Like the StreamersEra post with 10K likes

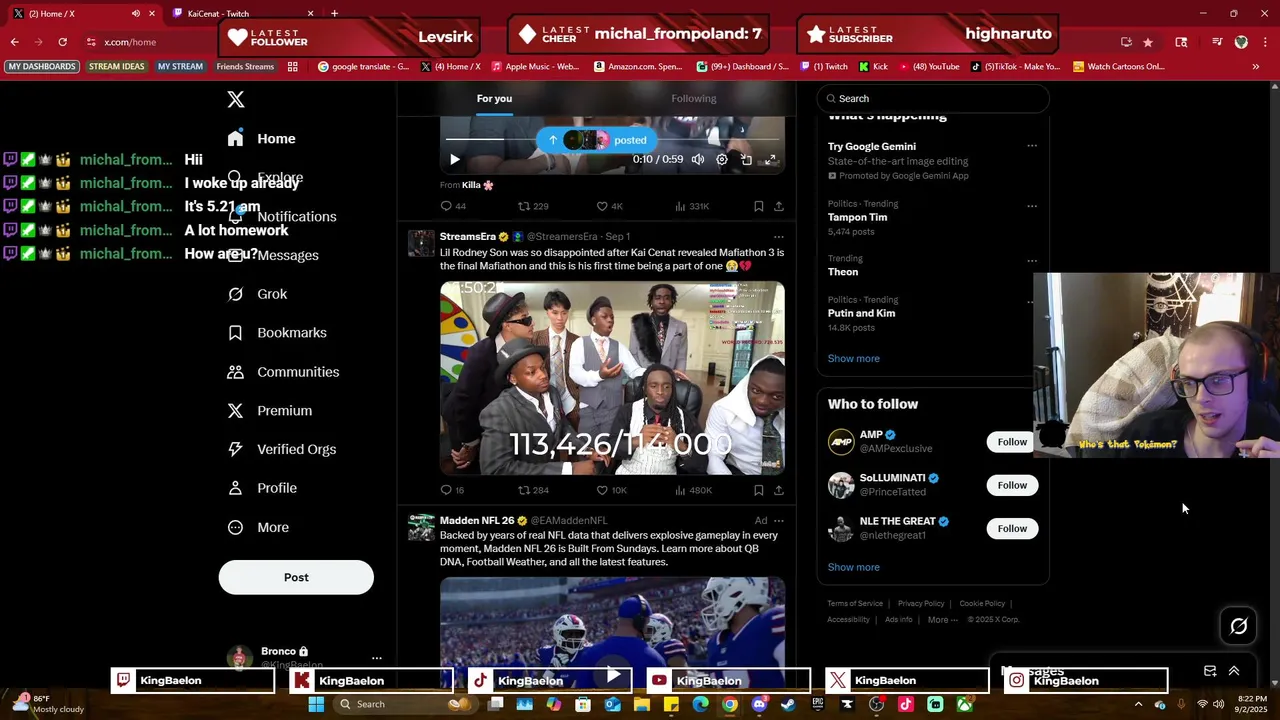point(611,490)
